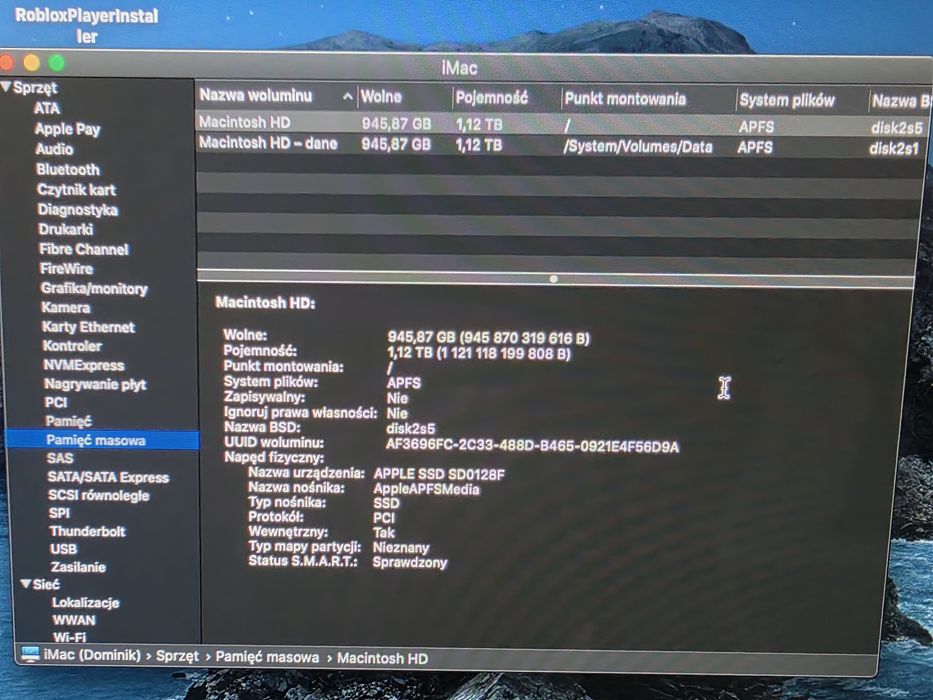Open the Zasilanie power category
This screenshot has height=700, width=933.
coord(78,567)
